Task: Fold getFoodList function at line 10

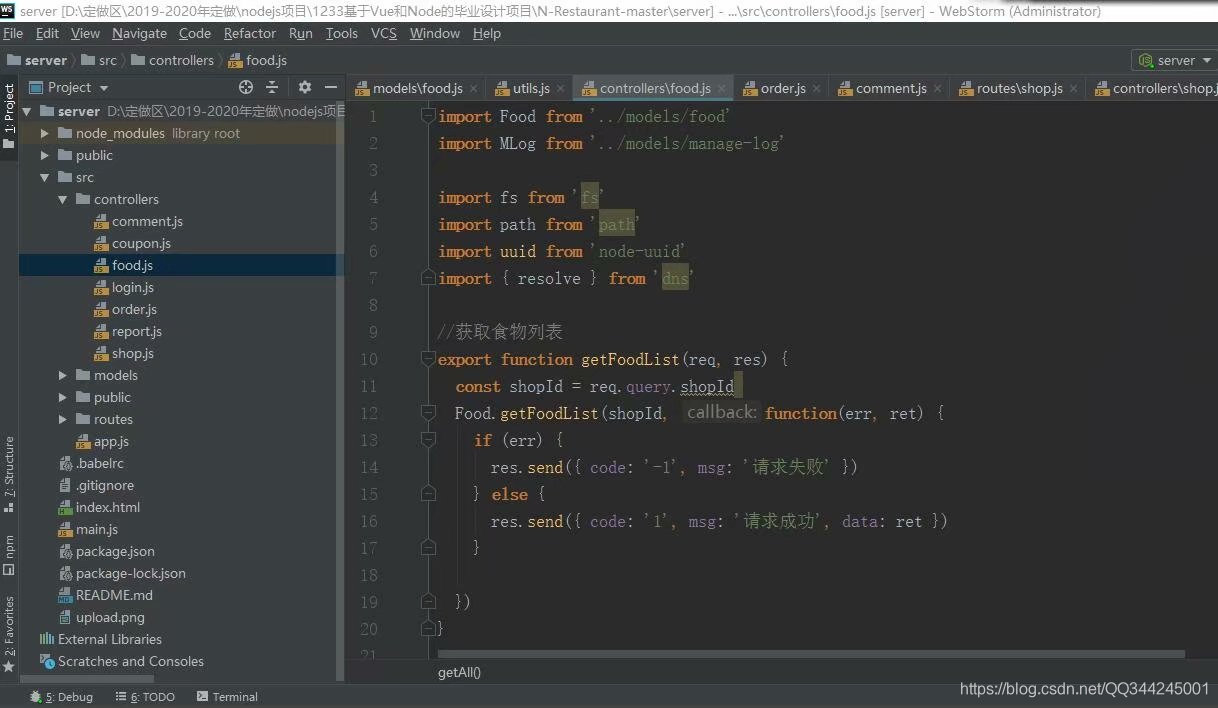Action: tap(429, 359)
